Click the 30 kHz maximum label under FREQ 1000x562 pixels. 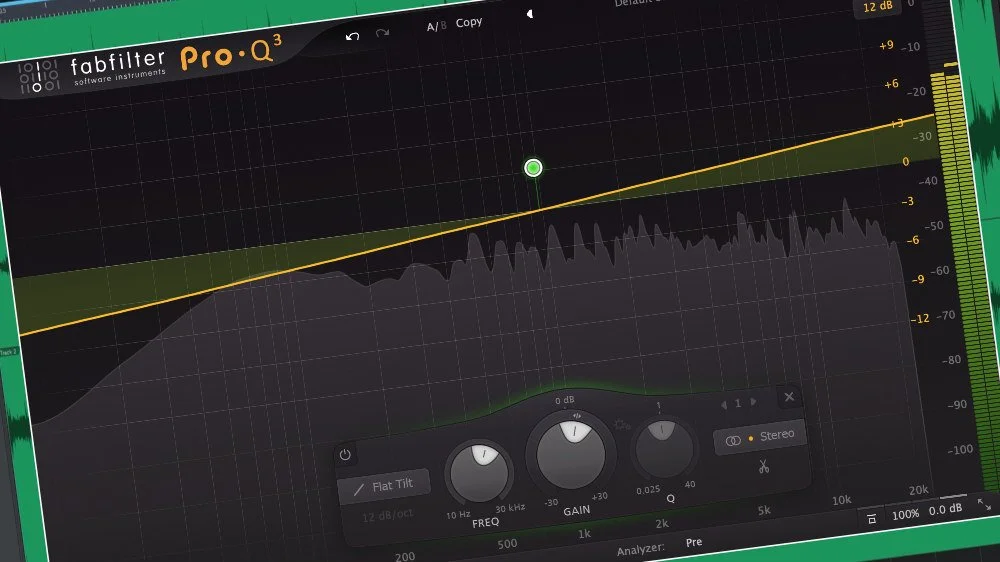[x=510, y=508]
